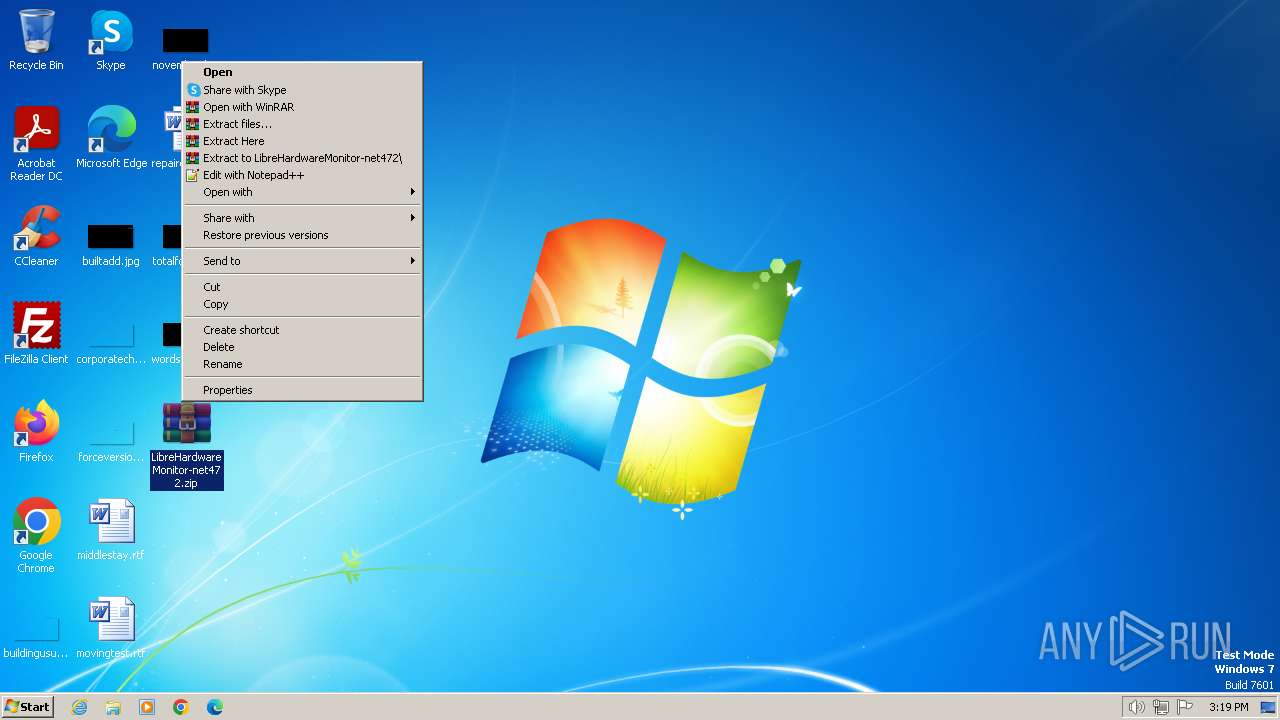Choose Extract Here in the menu
The image size is (1280, 720).
click(x=303, y=141)
